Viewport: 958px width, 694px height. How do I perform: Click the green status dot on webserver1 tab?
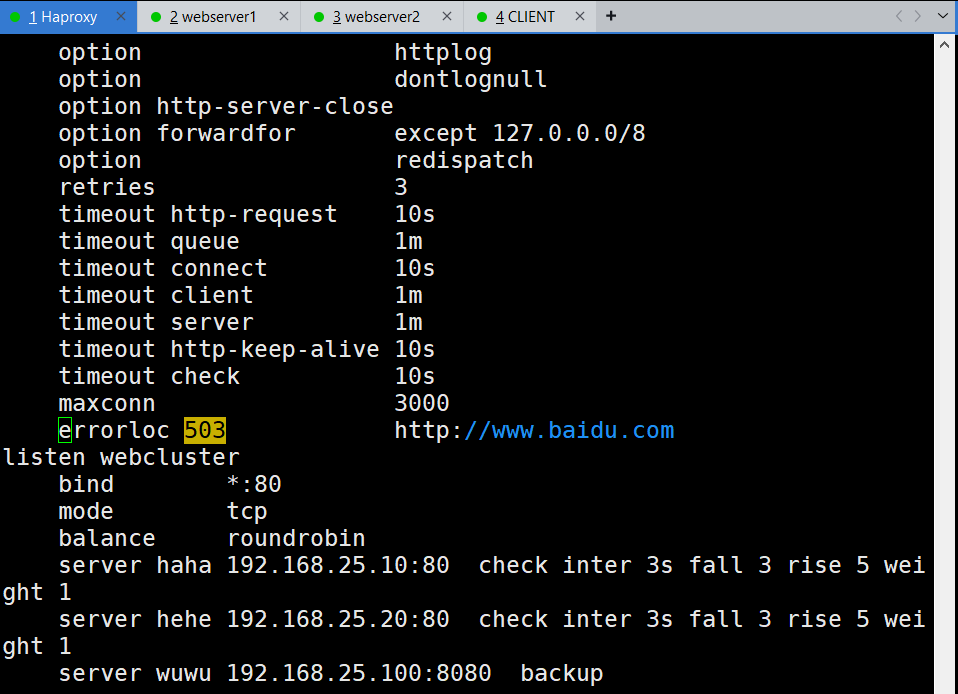(156, 17)
